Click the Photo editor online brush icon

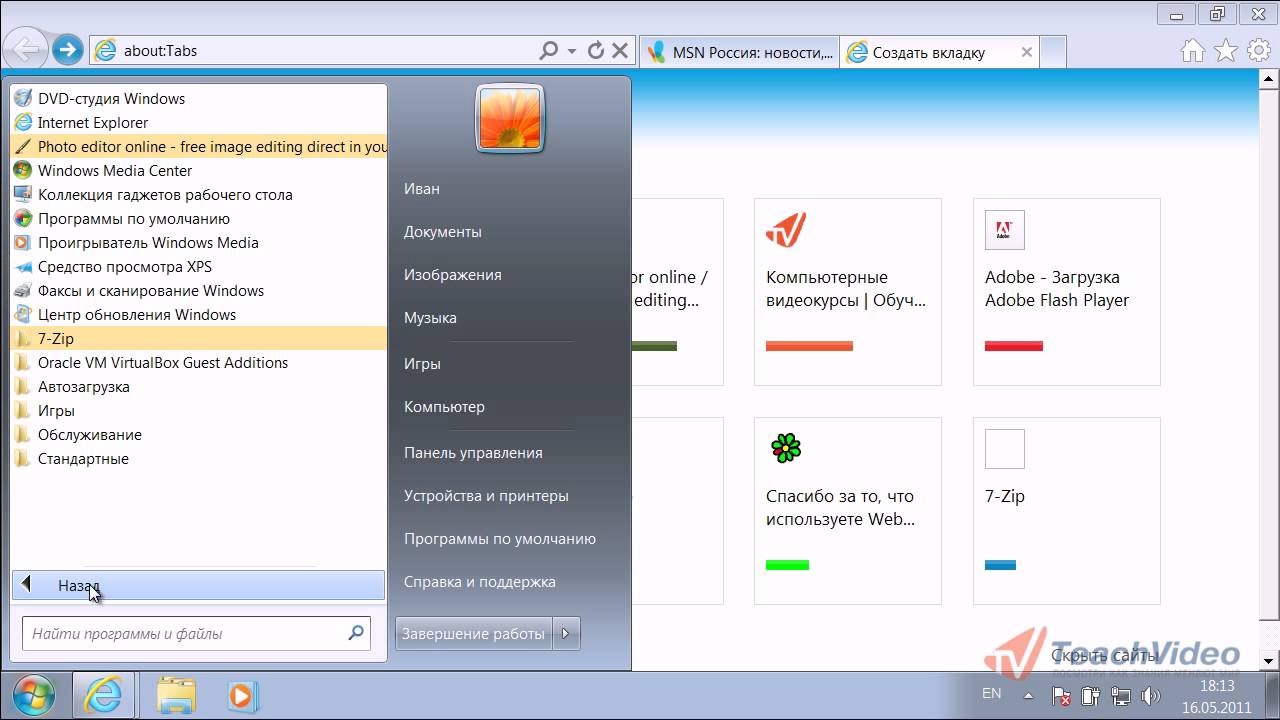click(23, 146)
